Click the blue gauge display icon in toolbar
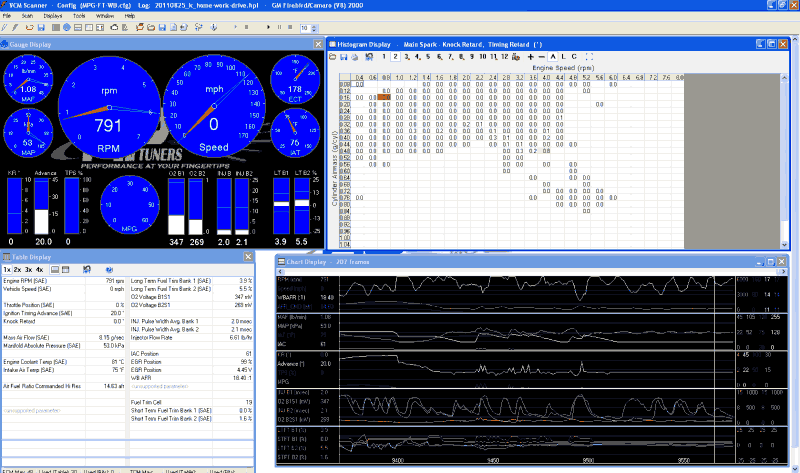Screen dimensions: 800x473 point(65,27)
